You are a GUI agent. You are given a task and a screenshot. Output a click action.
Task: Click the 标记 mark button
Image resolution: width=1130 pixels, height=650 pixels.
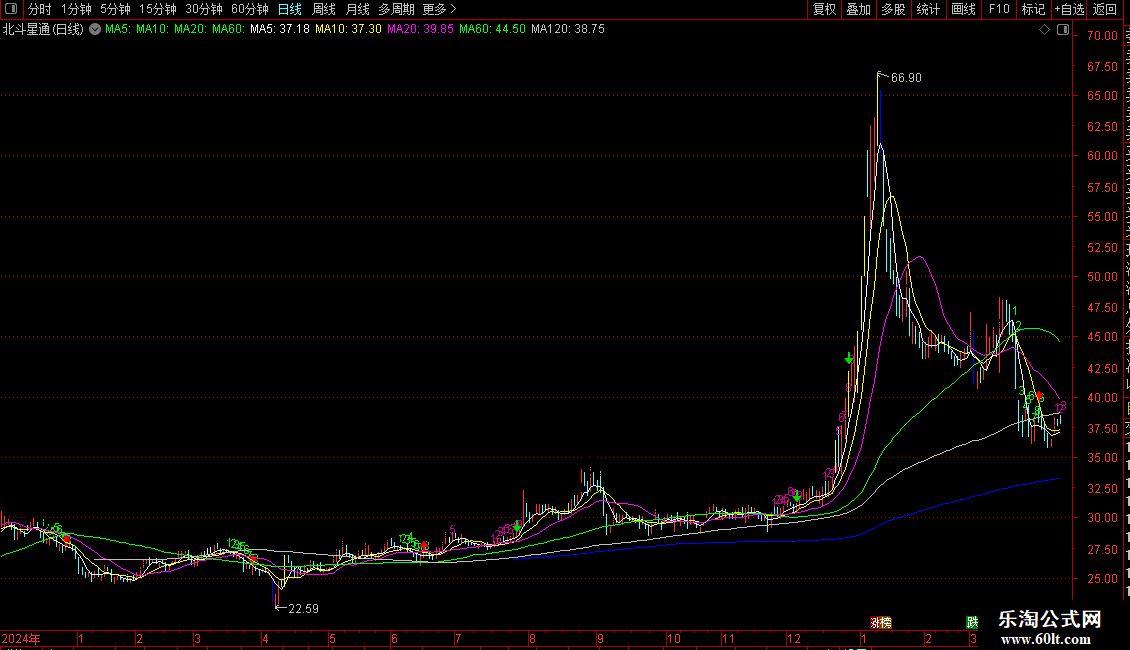(1033, 9)
